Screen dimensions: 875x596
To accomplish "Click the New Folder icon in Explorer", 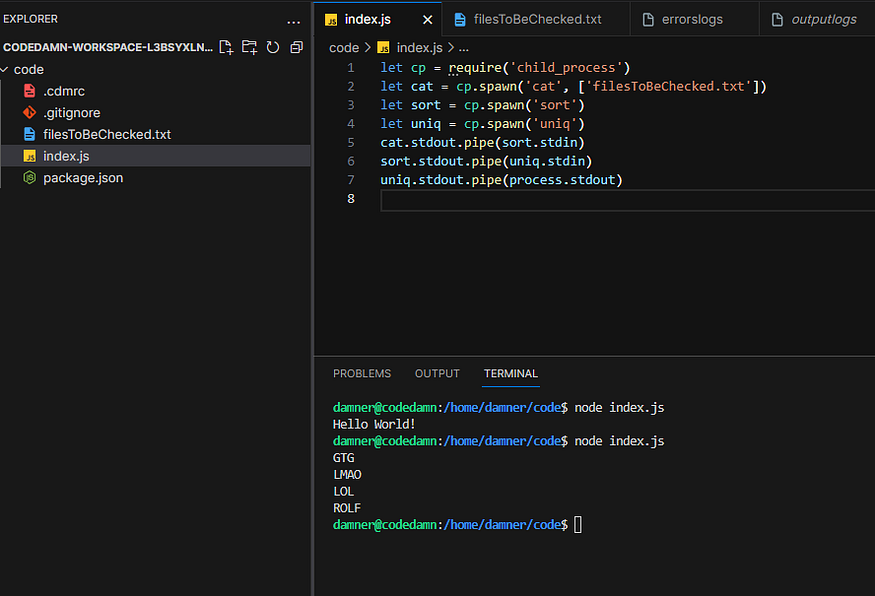I will pos(249,47).
